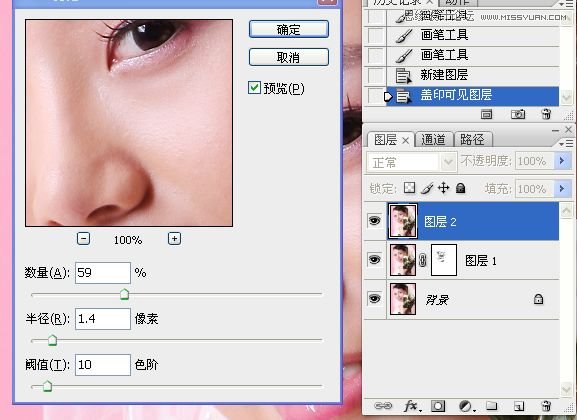Create a new layer group
The image size is (577, 420).
tap(492, 406)
